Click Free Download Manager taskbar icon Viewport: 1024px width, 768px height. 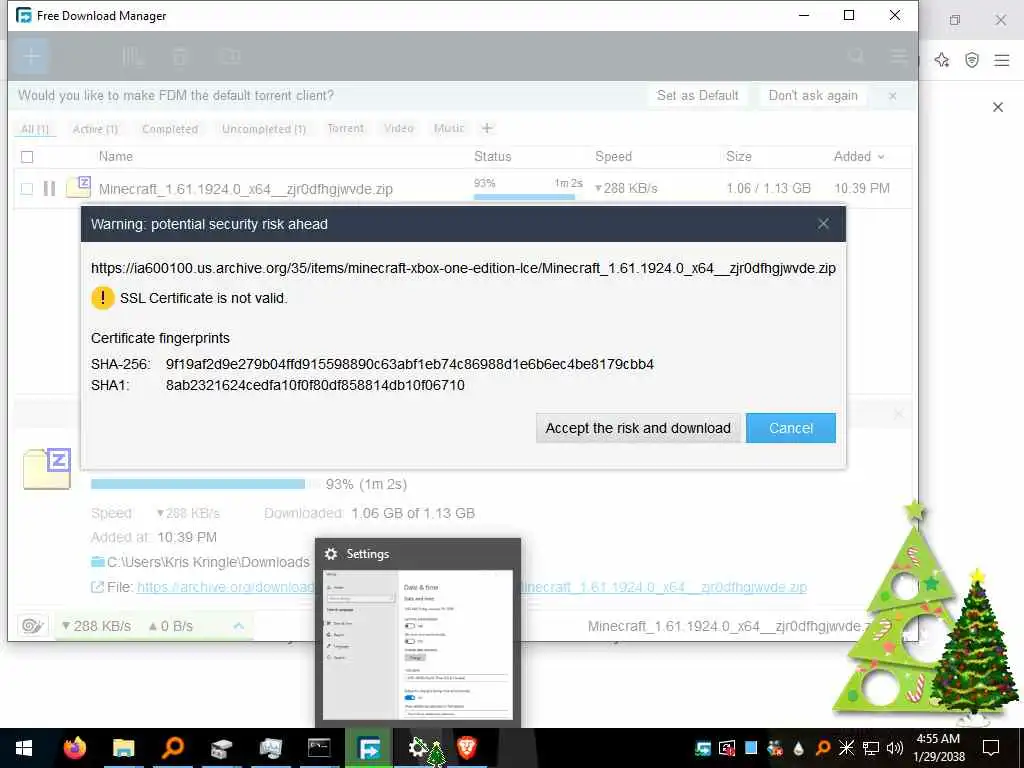click(x=369, y=748)
